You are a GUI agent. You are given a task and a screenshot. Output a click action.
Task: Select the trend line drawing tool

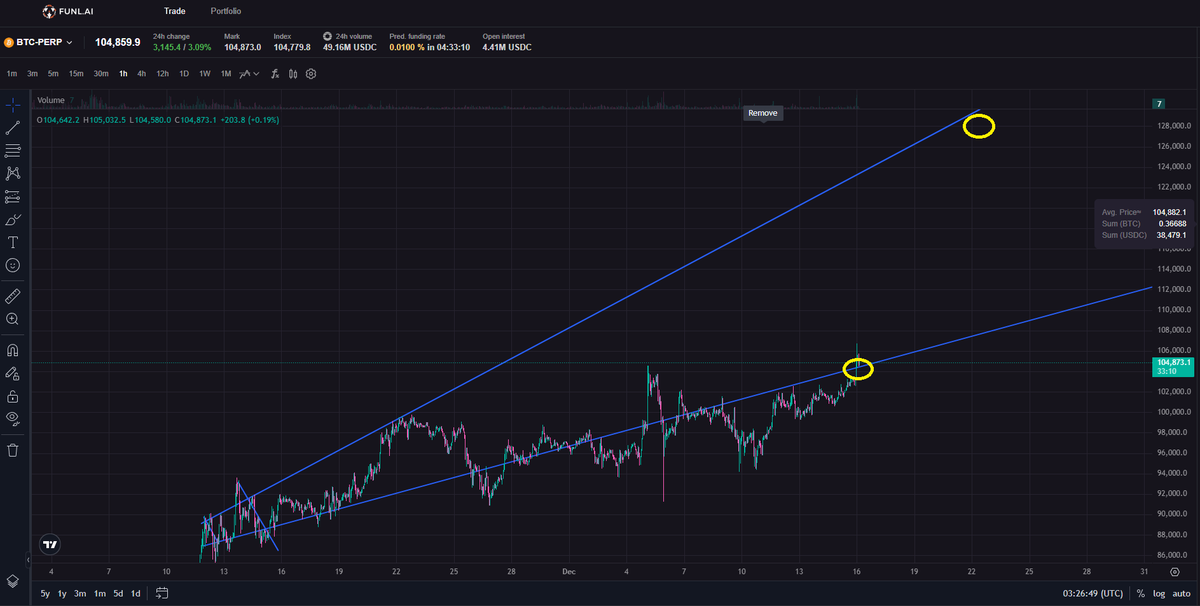(12, 127)
